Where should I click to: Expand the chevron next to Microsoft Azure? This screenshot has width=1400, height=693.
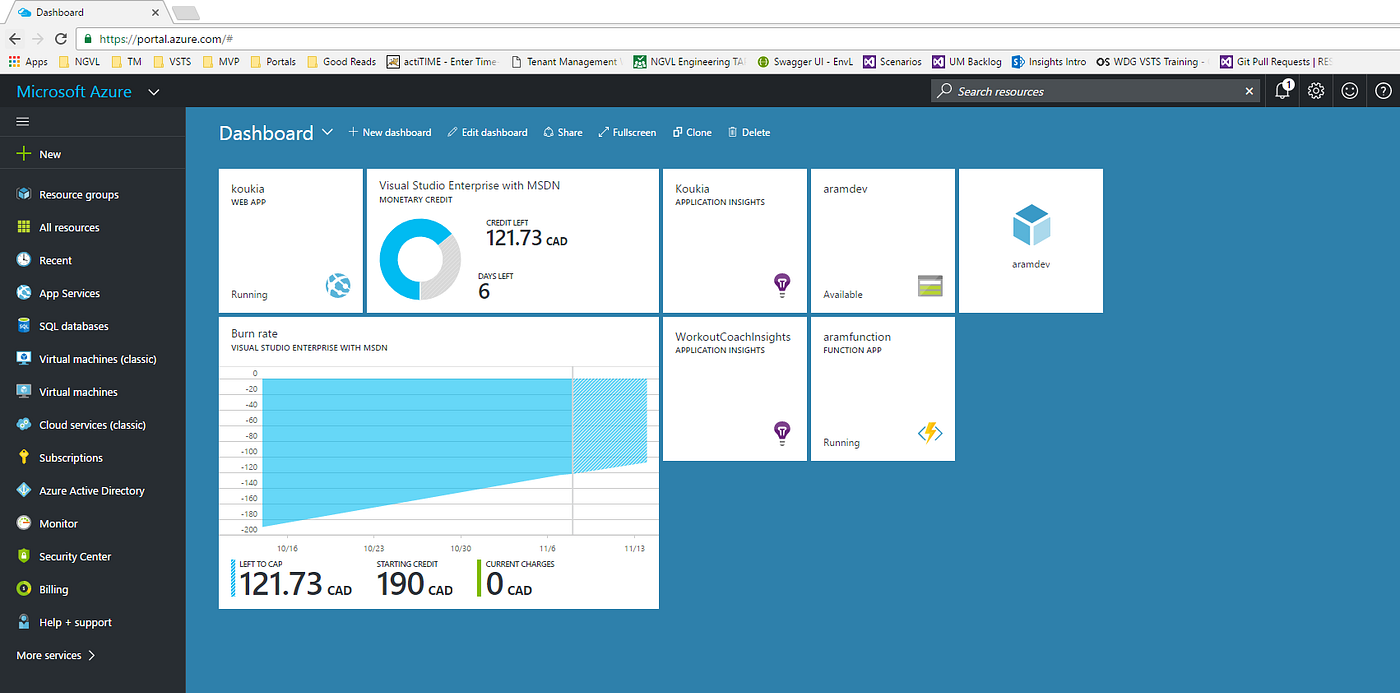coord(153,91)
